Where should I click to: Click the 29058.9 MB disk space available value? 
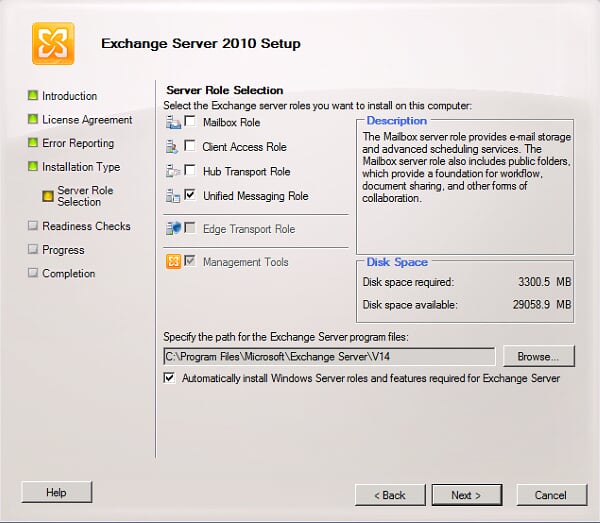(x=542, y=305)
